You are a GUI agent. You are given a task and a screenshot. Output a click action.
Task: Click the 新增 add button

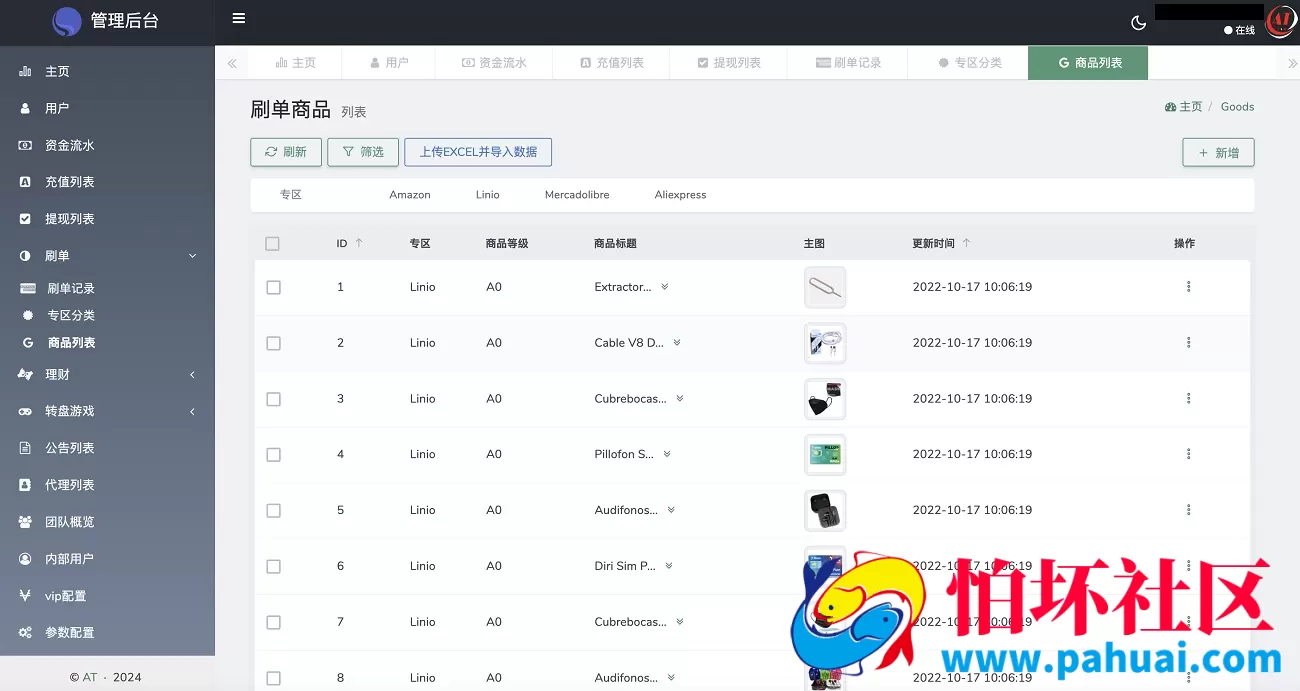click(x=1218, y=153)
